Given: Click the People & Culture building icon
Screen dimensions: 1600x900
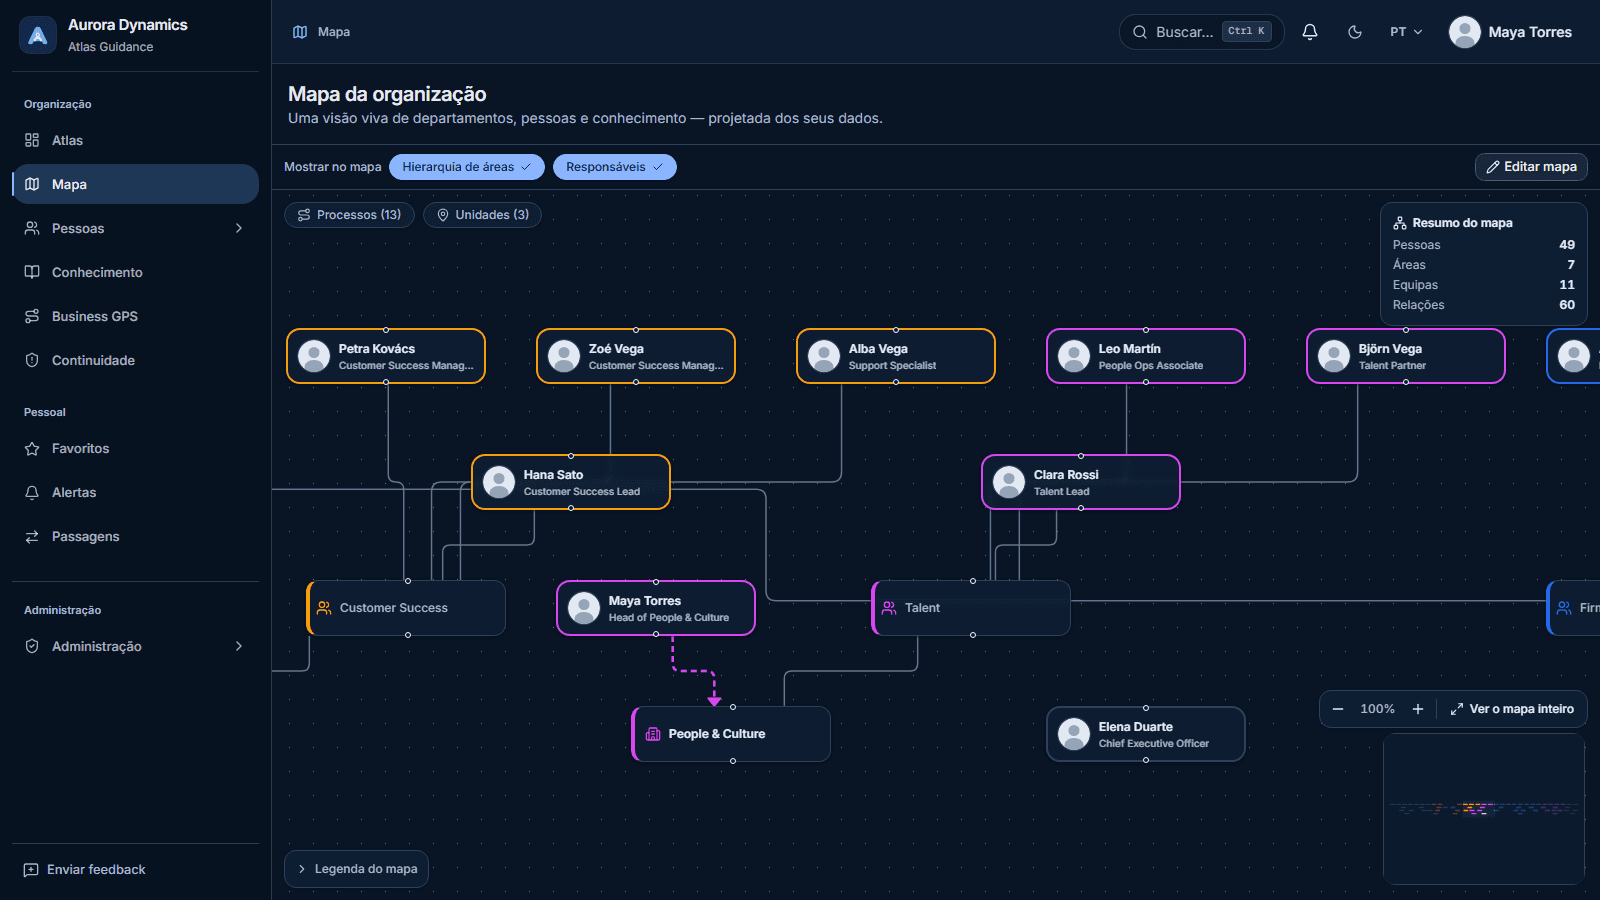Looking at the screenshot, I should click(653, 734).
